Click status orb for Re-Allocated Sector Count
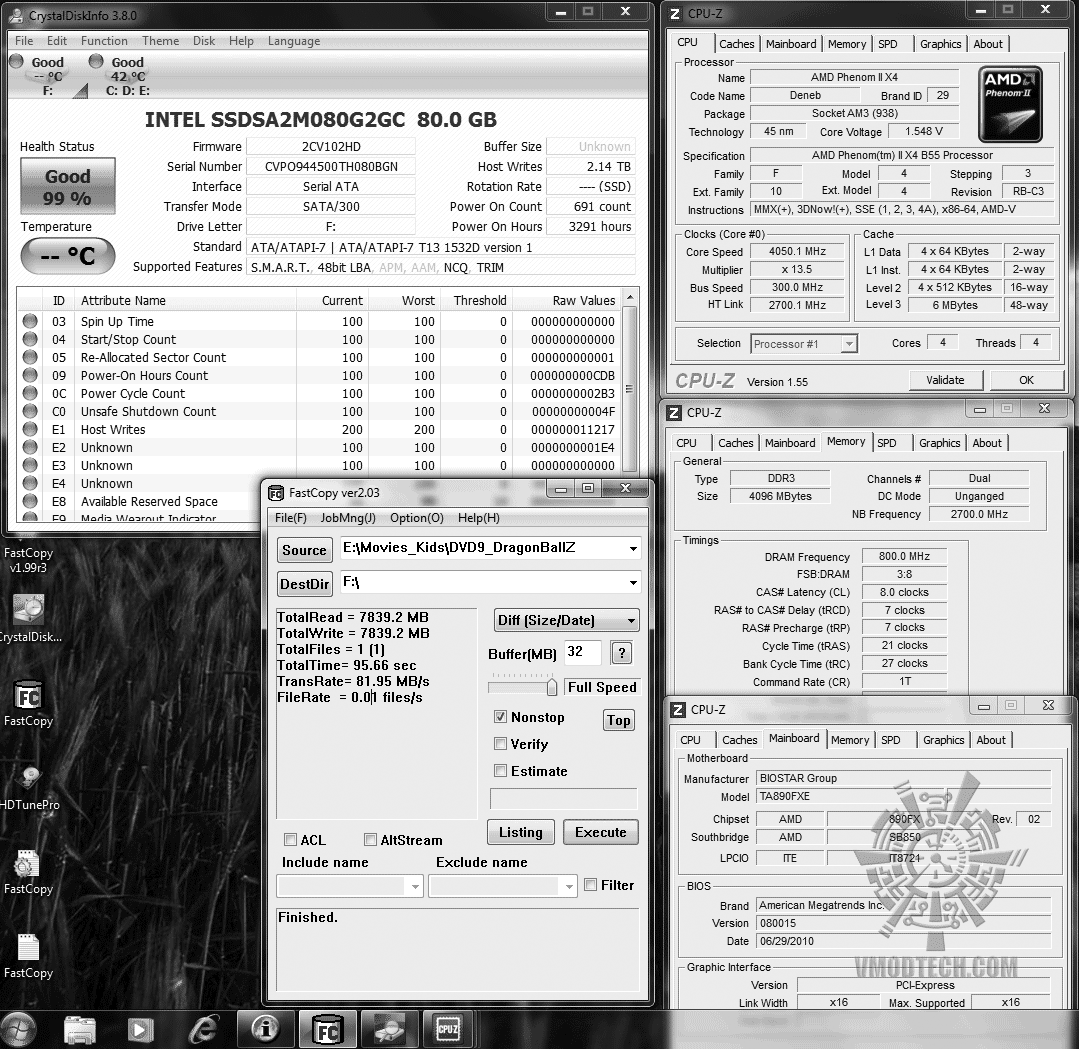 pos(30,357)
